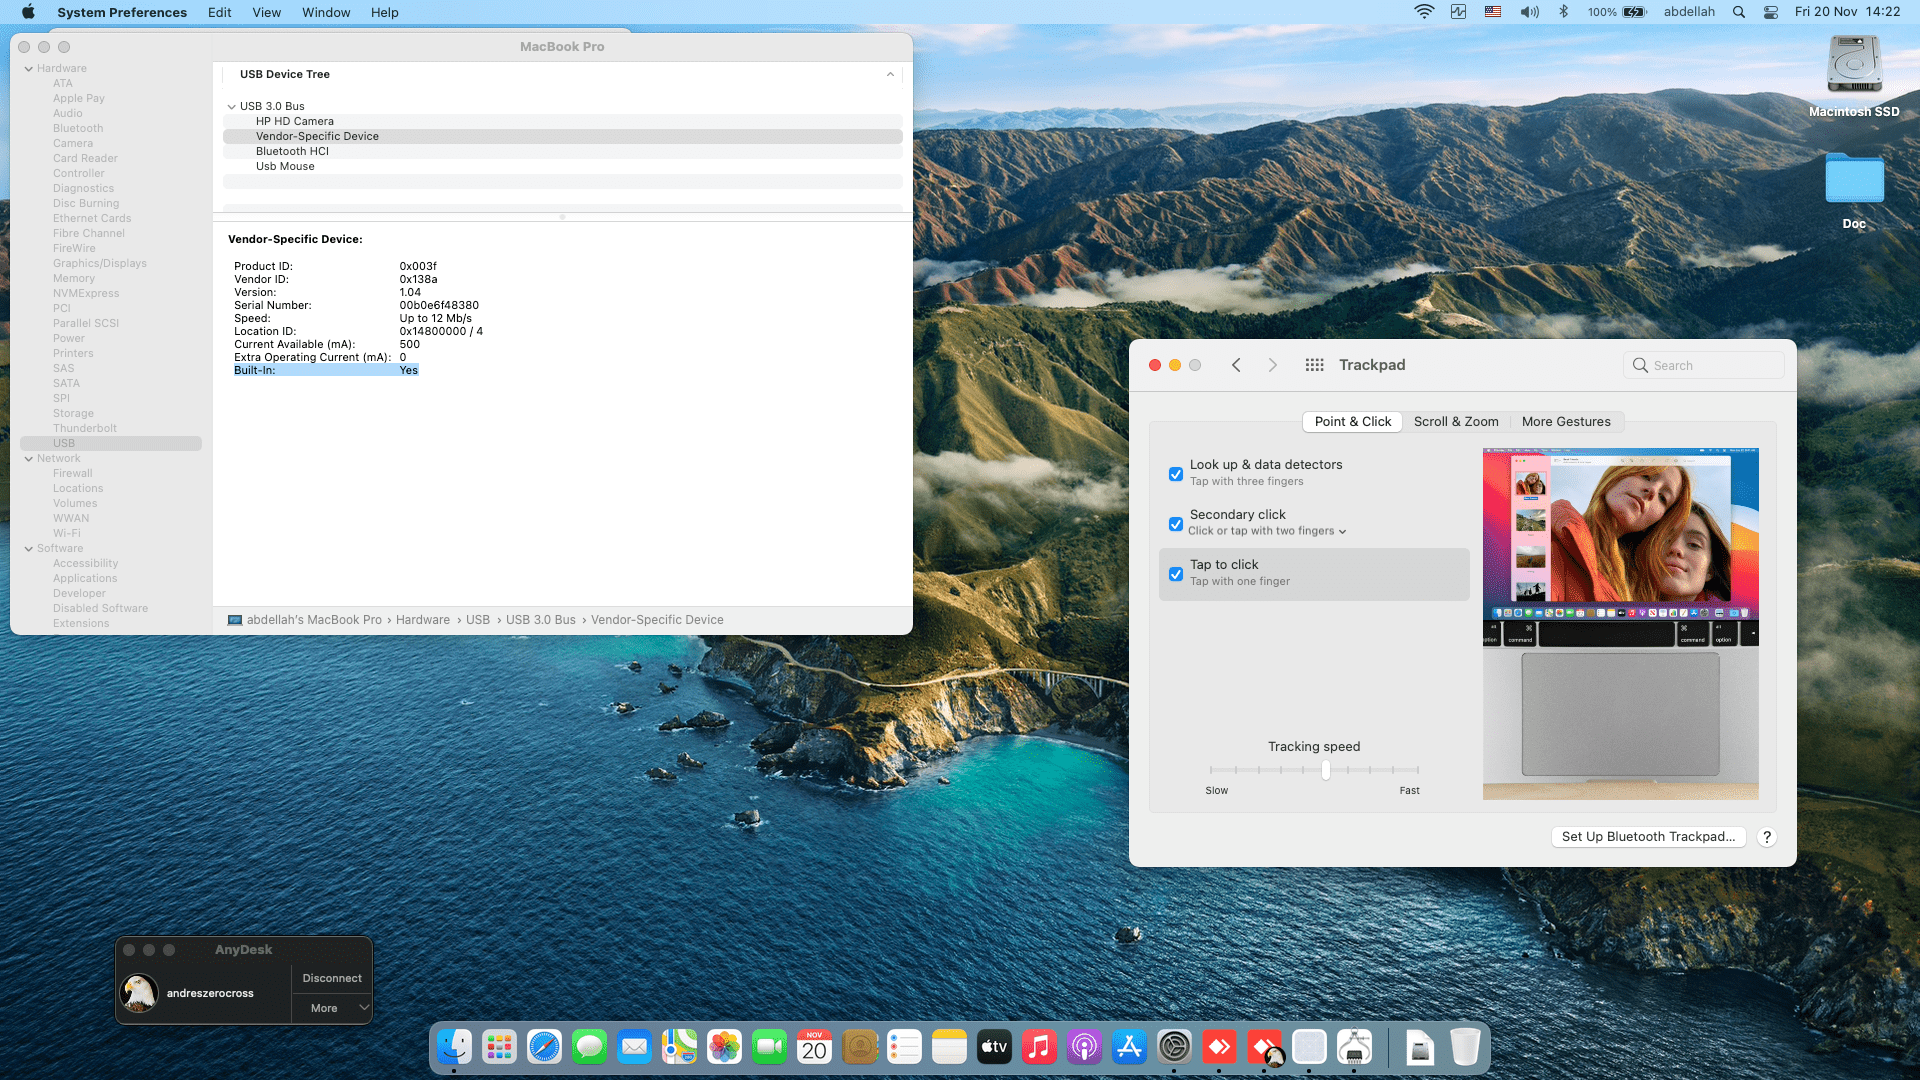Screen dimensions: 1920x1080
Task: Go back with the Trackpad back arrow
Action: pyautogui.click(x=1236, y=365)
